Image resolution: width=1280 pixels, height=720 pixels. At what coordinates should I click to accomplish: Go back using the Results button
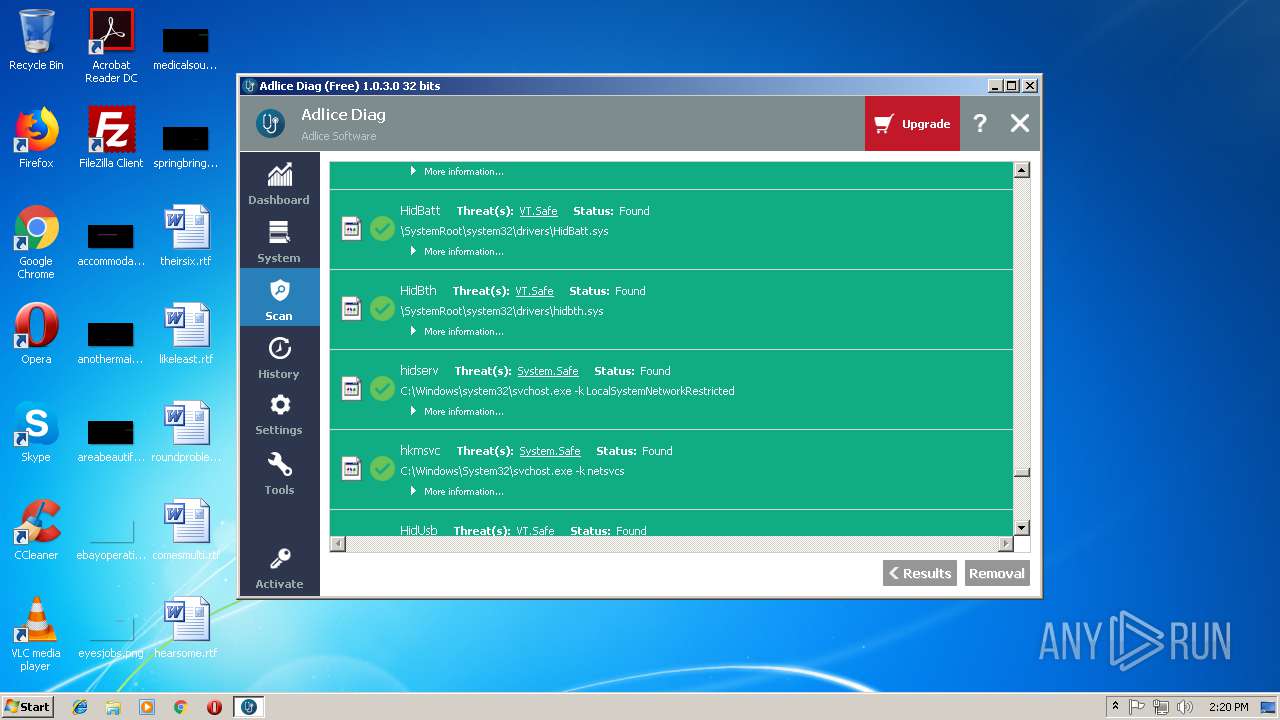click(920, 573)
